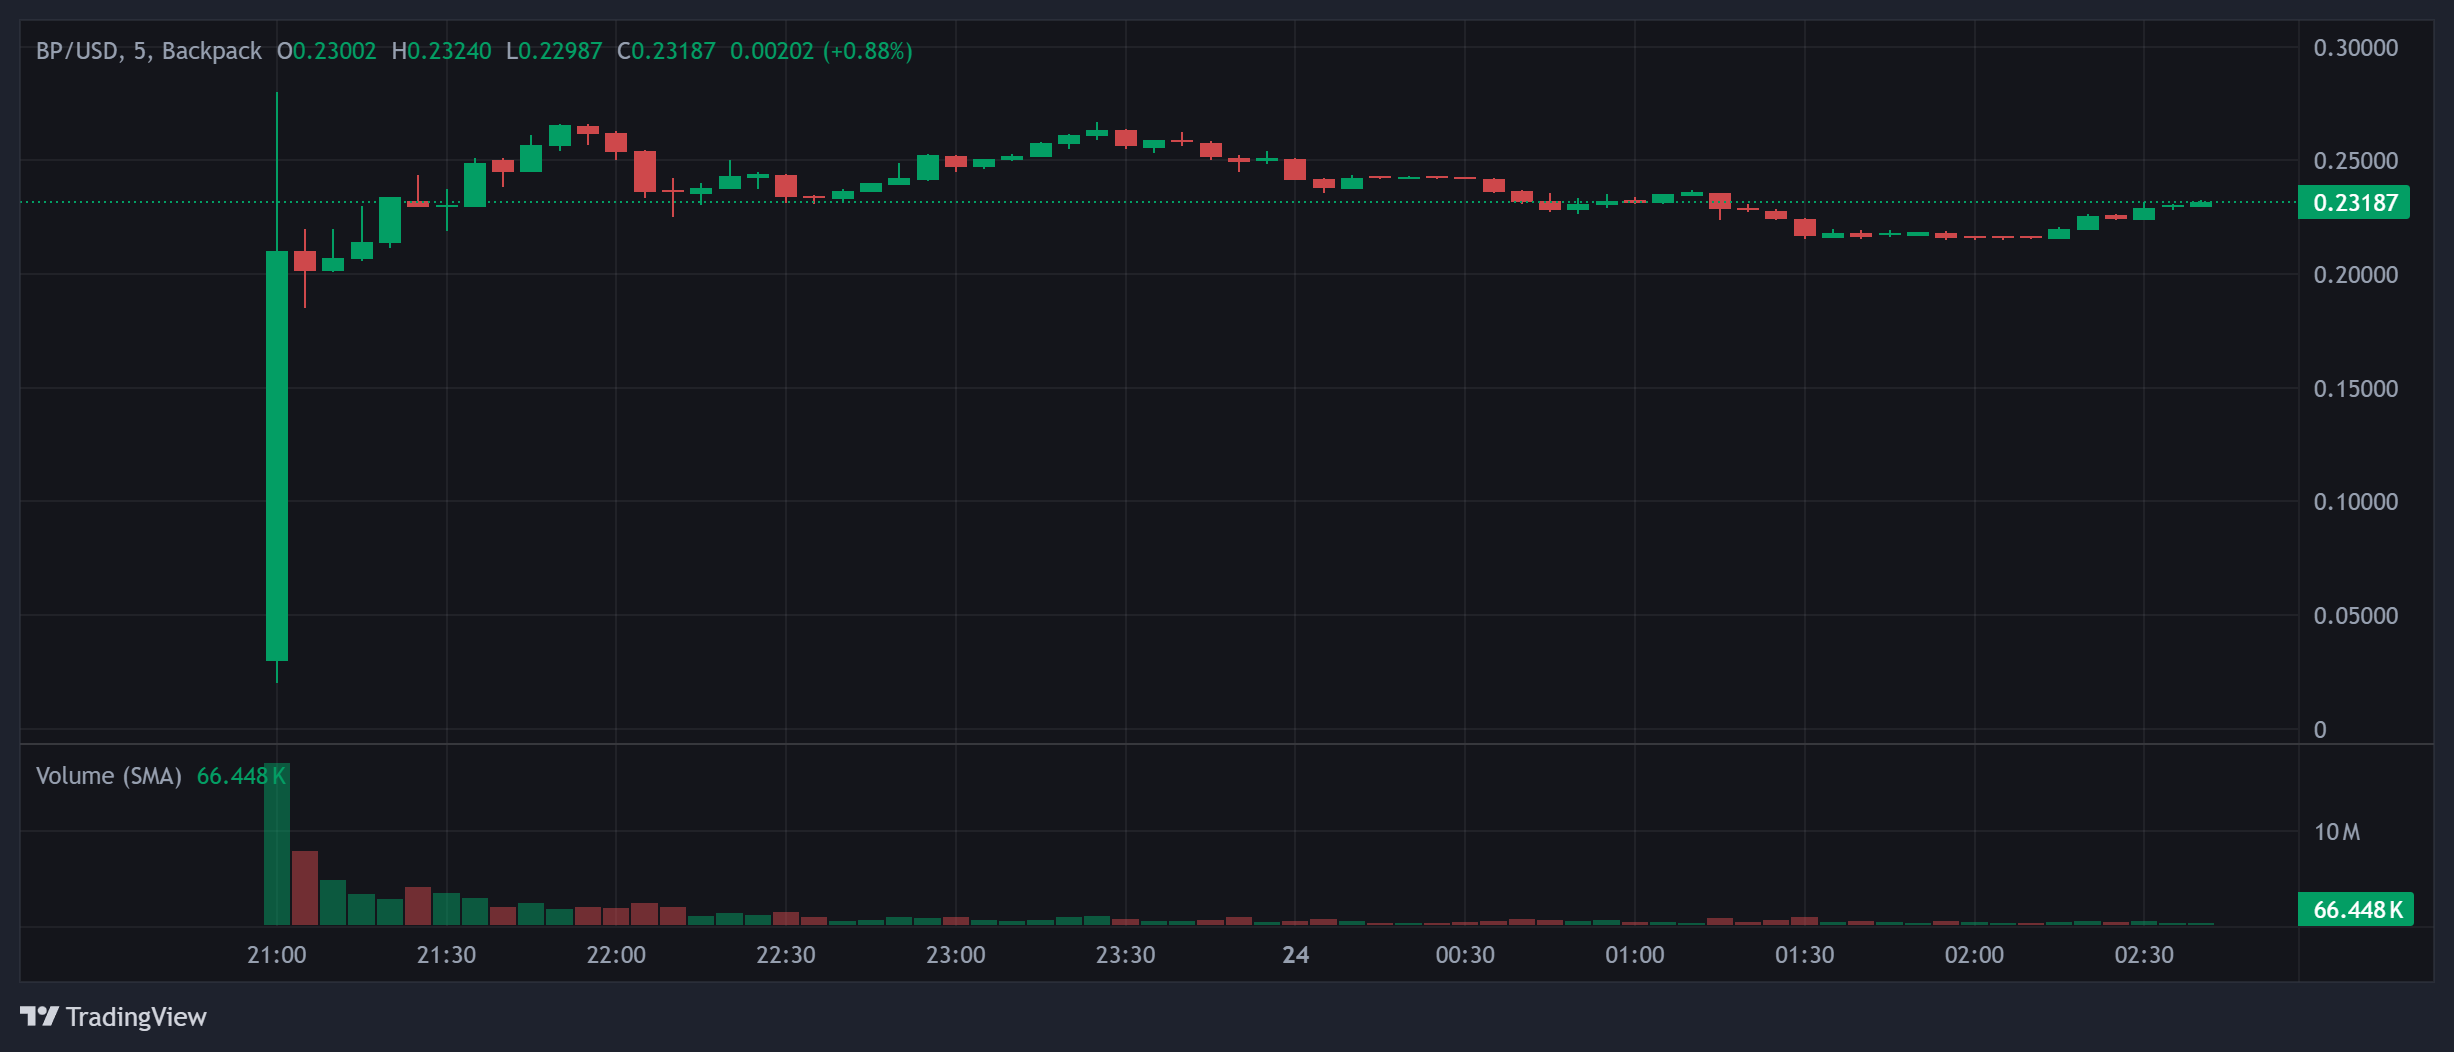Click the green 66.448K volume axis tag

click(2356, 910)
